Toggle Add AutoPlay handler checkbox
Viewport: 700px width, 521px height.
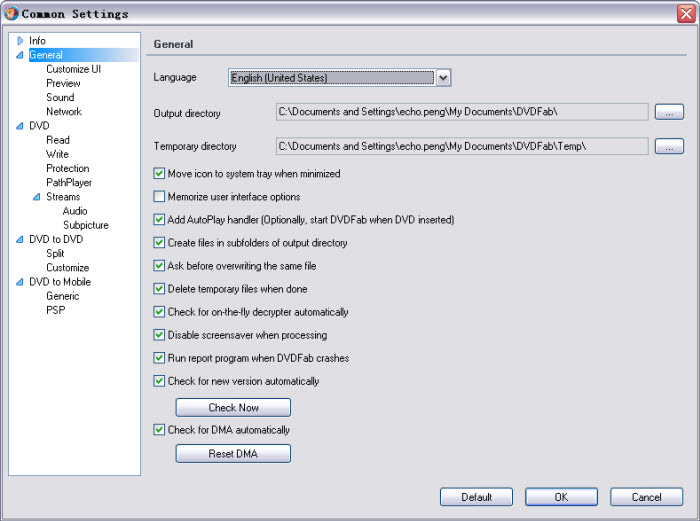(159, 220)
